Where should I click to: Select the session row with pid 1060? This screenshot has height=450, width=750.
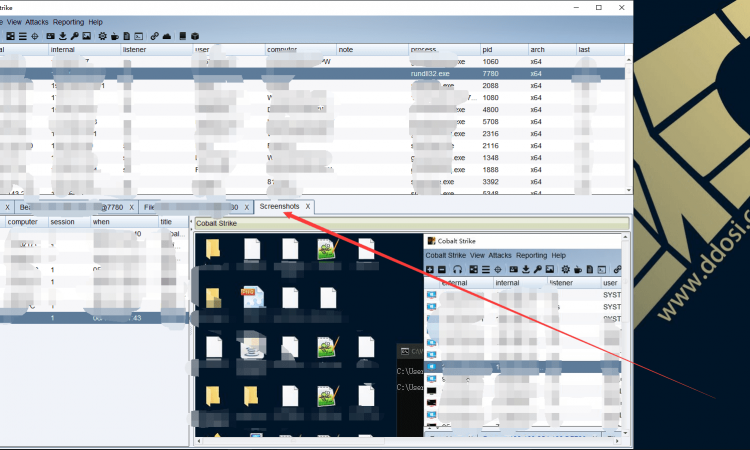(x=312, y=62)
